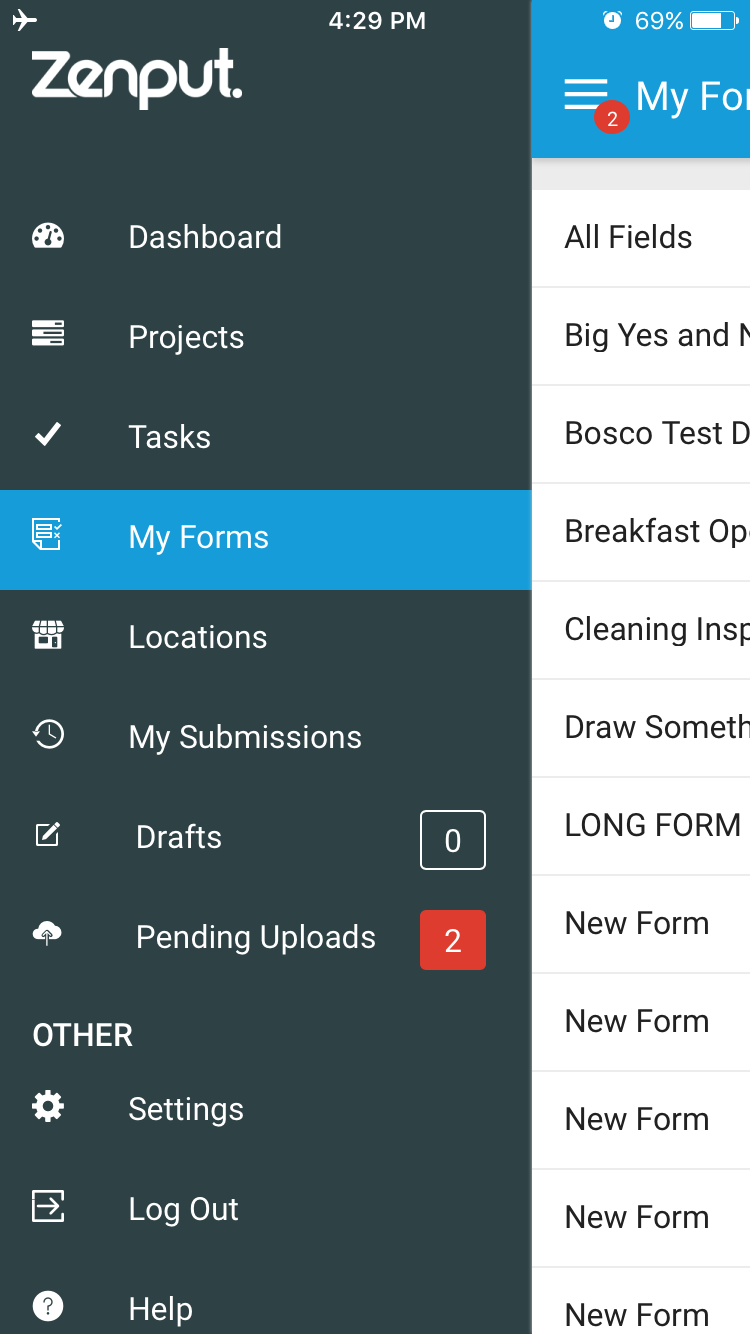Screen dimensions: 750x1334
Task: Open the Breakfast form list item
Action: (641, 532)
